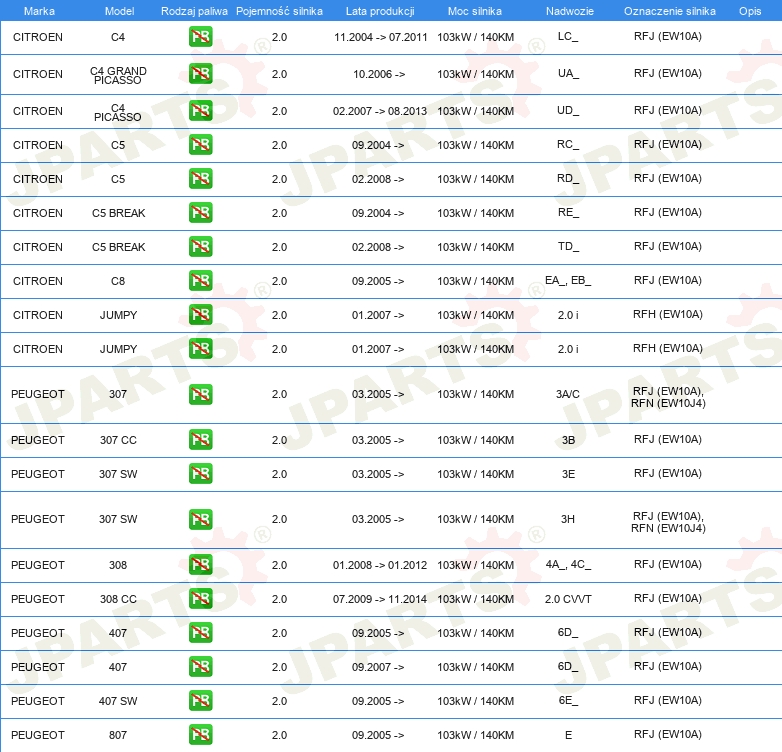Click the Nadwozie column header

point(570,11)
